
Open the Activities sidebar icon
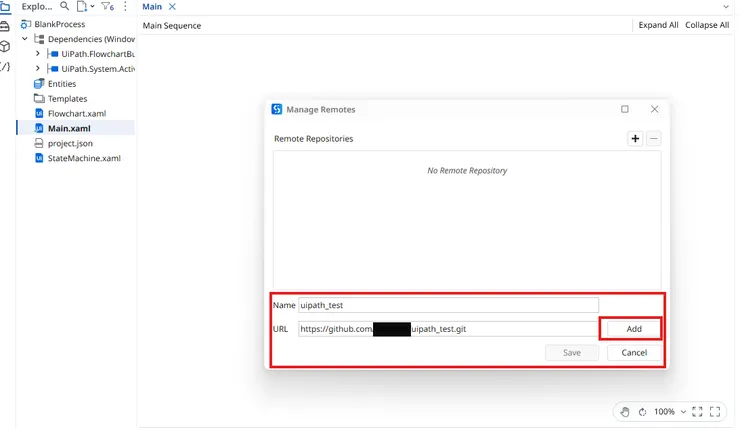click(5, 26)
